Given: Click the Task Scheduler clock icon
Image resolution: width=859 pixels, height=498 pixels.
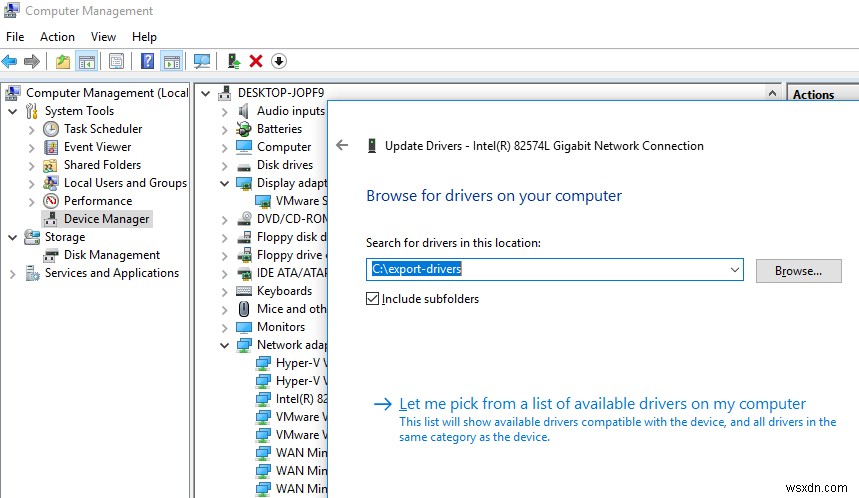Looking at the screenshot, I should [x=51, y=129].
